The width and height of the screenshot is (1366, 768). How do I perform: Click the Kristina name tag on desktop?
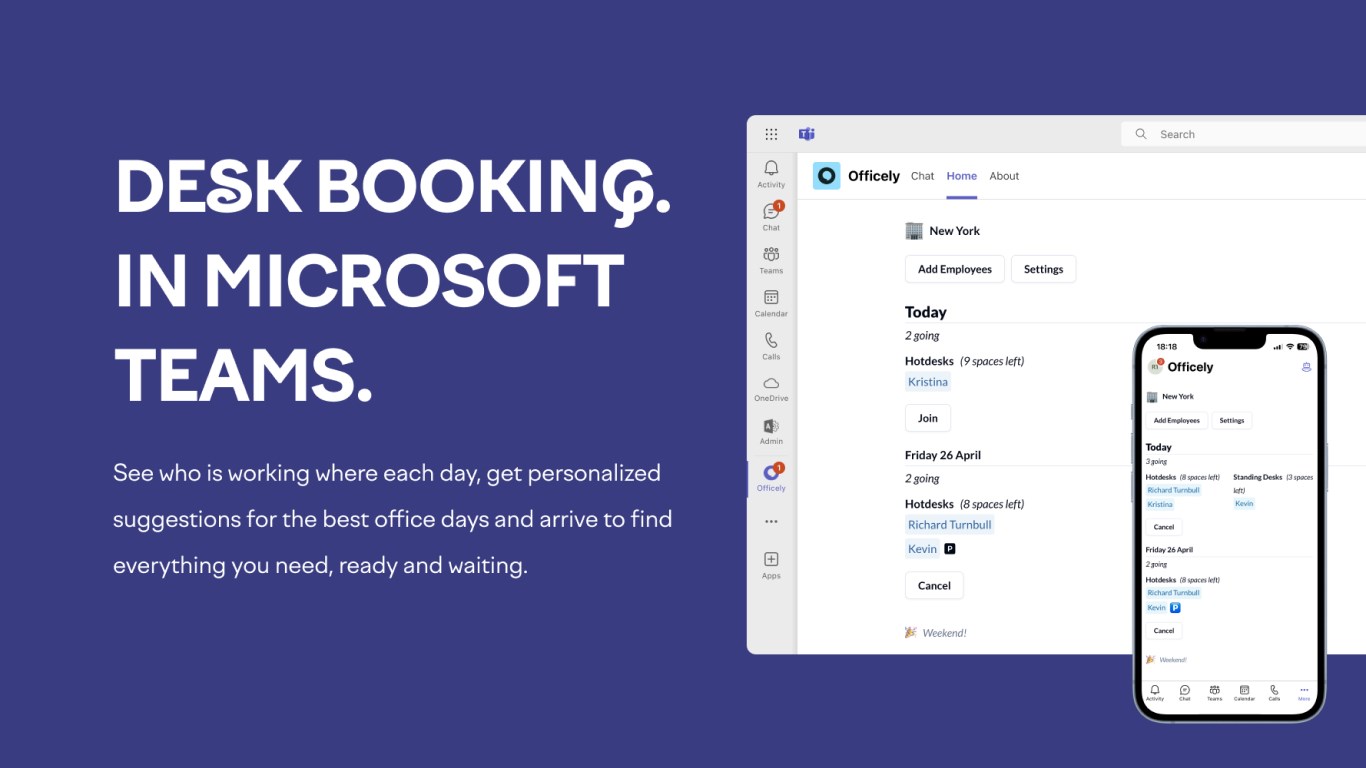click(928, 382)
